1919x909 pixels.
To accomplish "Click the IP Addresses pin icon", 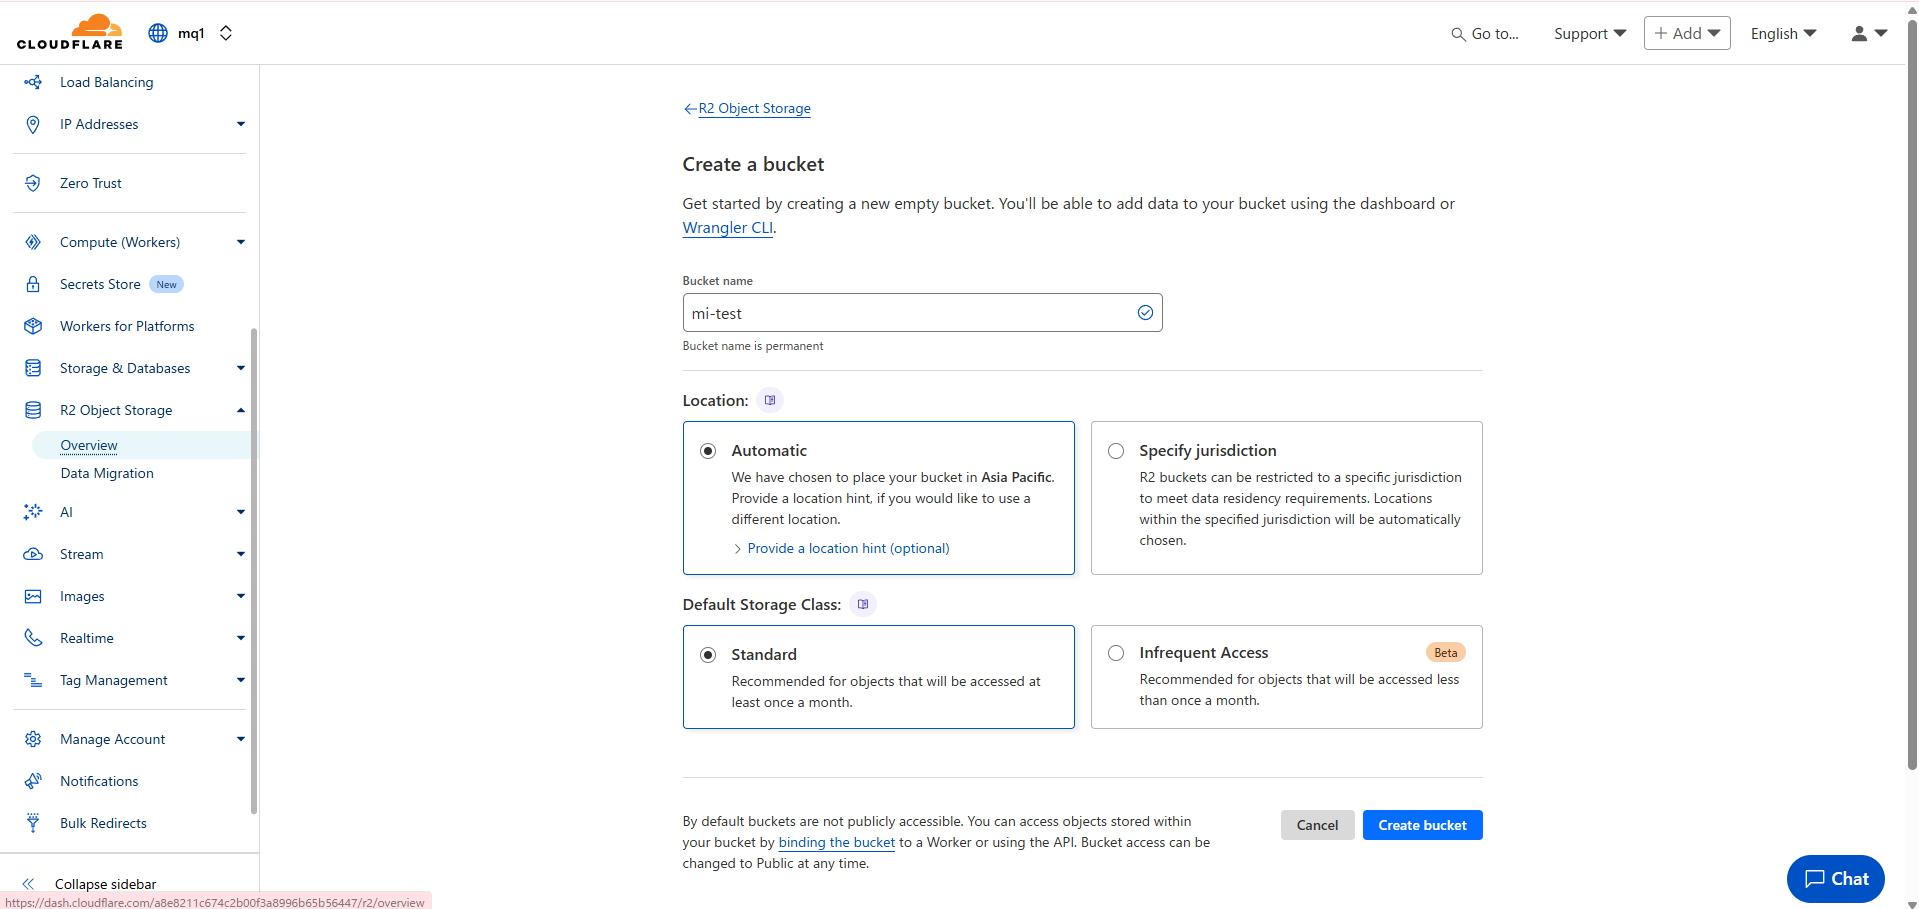I will pyautogui.click(x=33, y=124).
